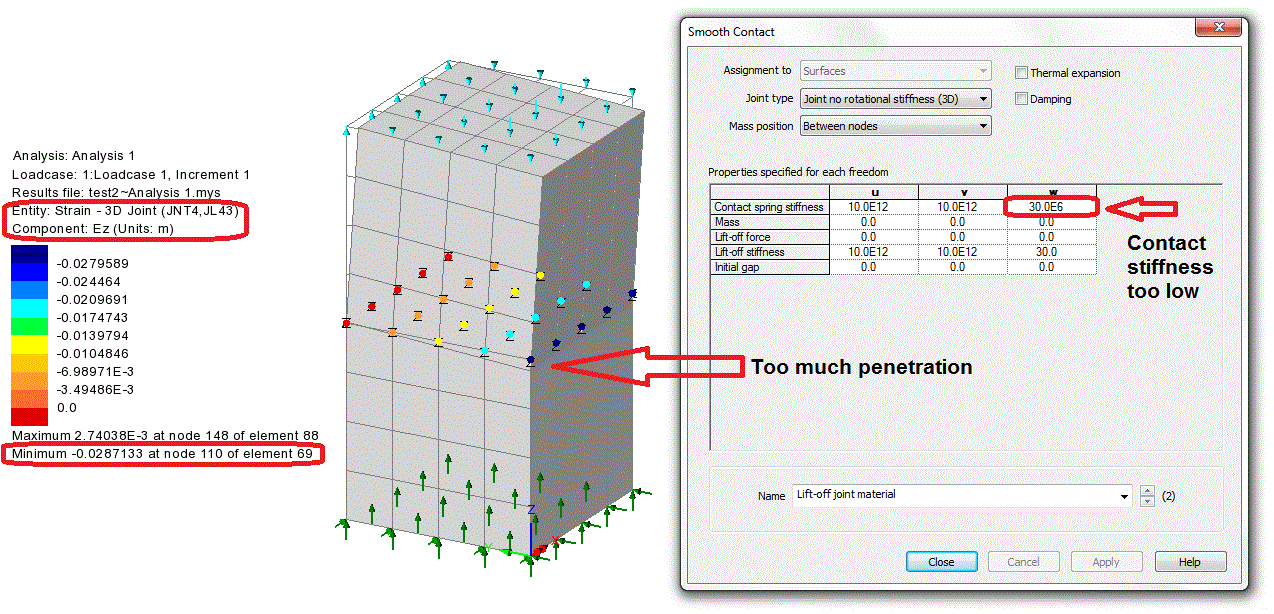Toggle the Damping checkbox
The image size is (1274, 614).
point(1021,99)
